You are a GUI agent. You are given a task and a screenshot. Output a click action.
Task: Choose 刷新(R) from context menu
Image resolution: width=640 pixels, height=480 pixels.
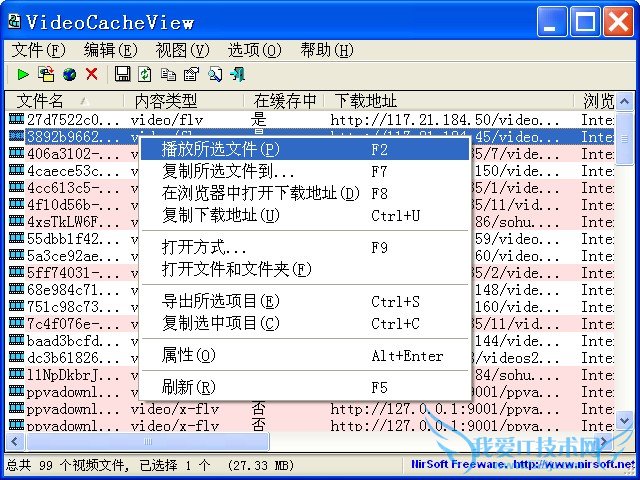tap(305, 387)
